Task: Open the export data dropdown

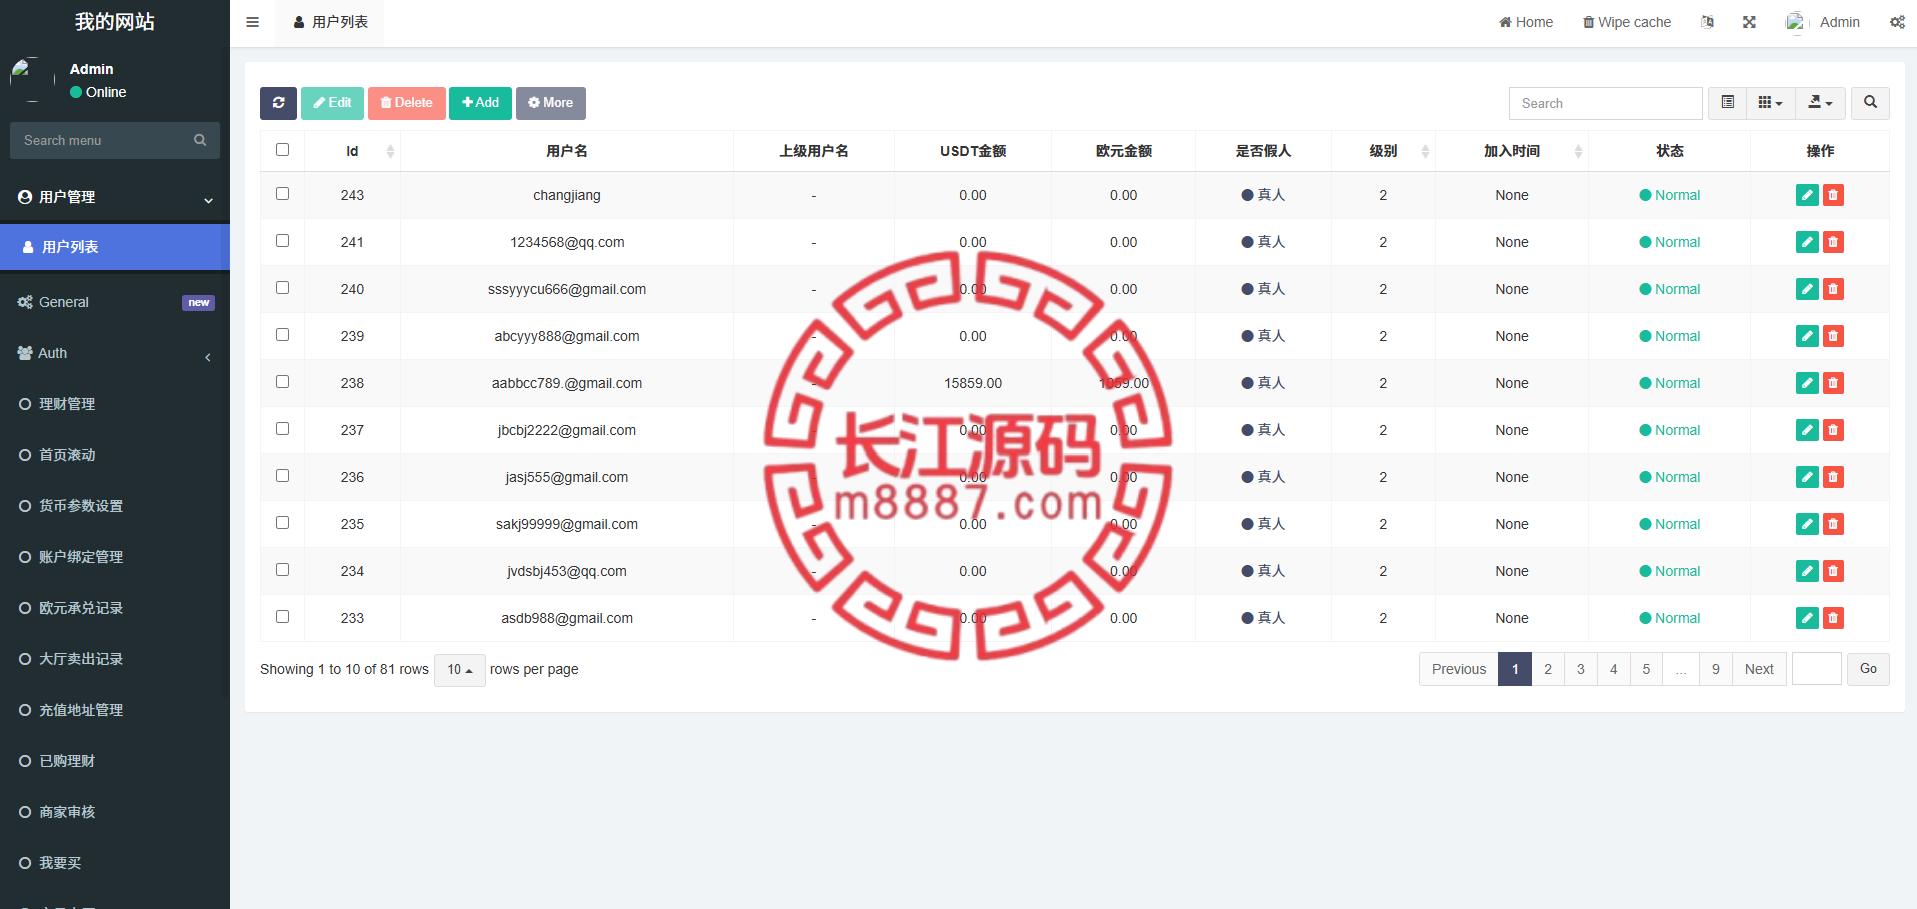Action: 1820,103
